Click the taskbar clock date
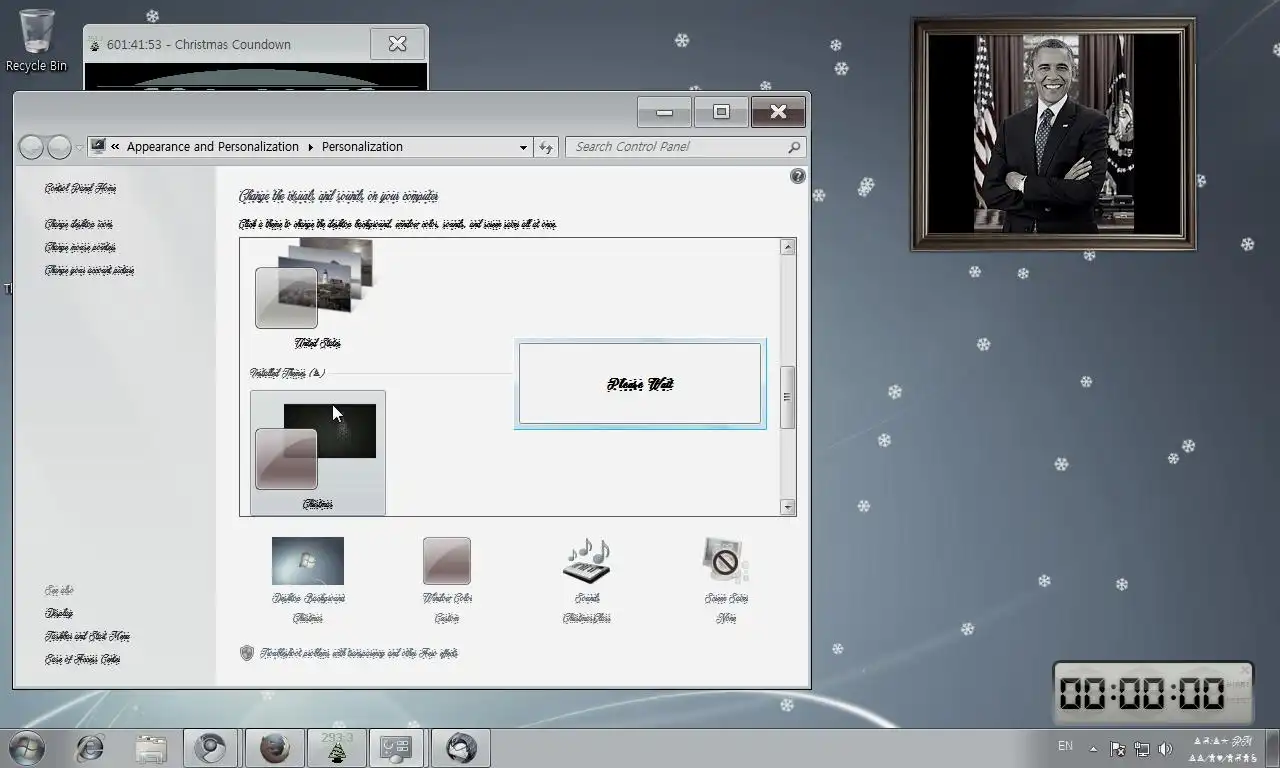 [x=1224, y=757]
